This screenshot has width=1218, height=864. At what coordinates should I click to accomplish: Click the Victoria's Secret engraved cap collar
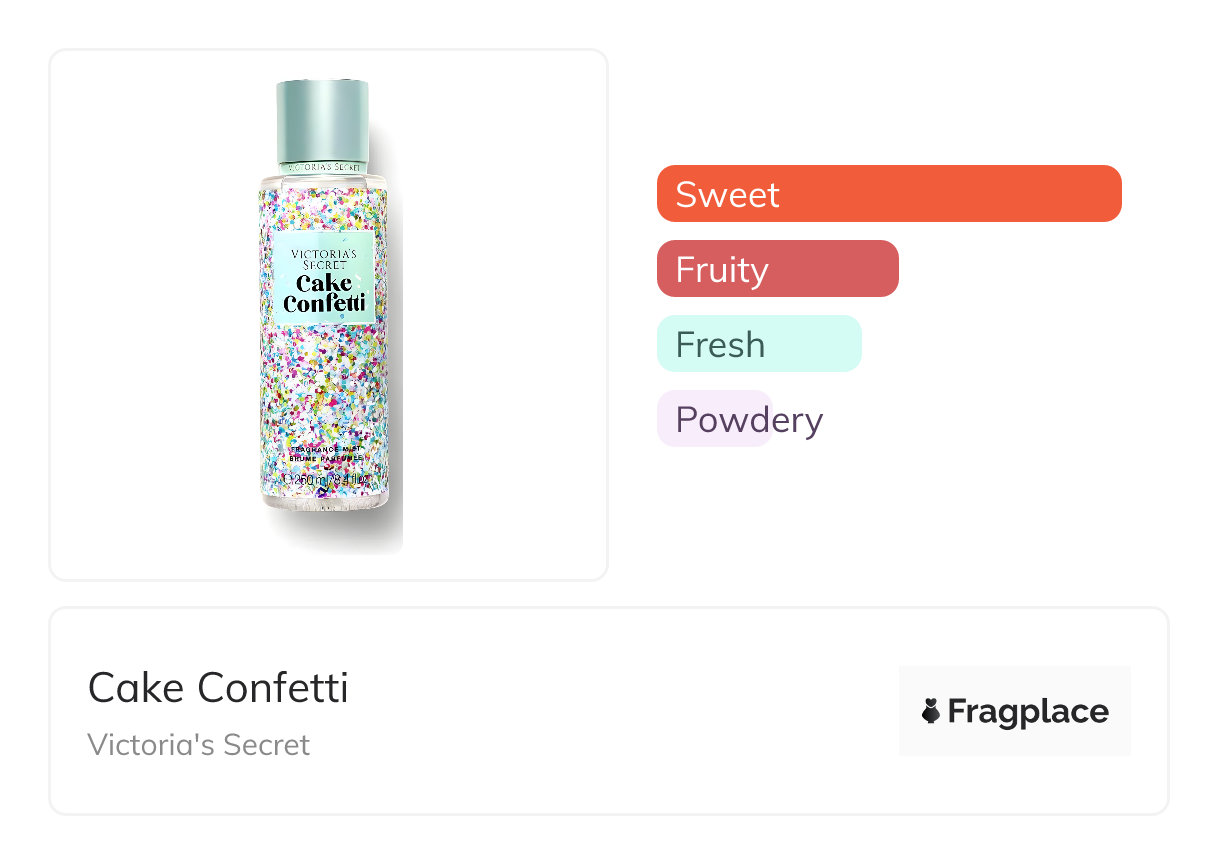323,167
